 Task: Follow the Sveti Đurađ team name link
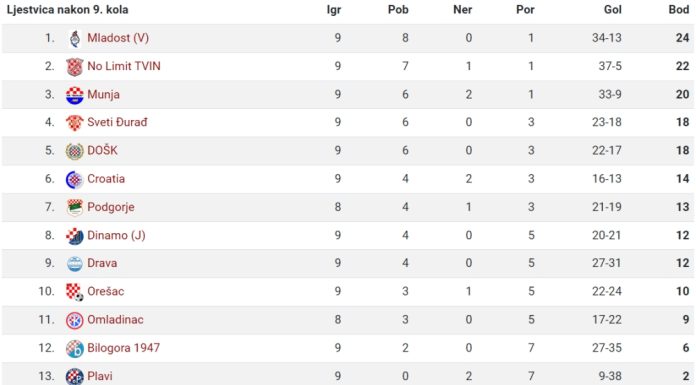(x=117, y=122)
